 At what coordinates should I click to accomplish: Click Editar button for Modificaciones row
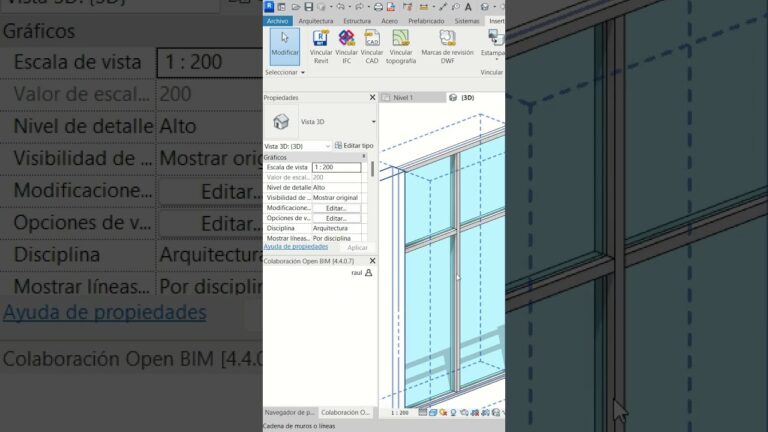click(x=336, y=208)
